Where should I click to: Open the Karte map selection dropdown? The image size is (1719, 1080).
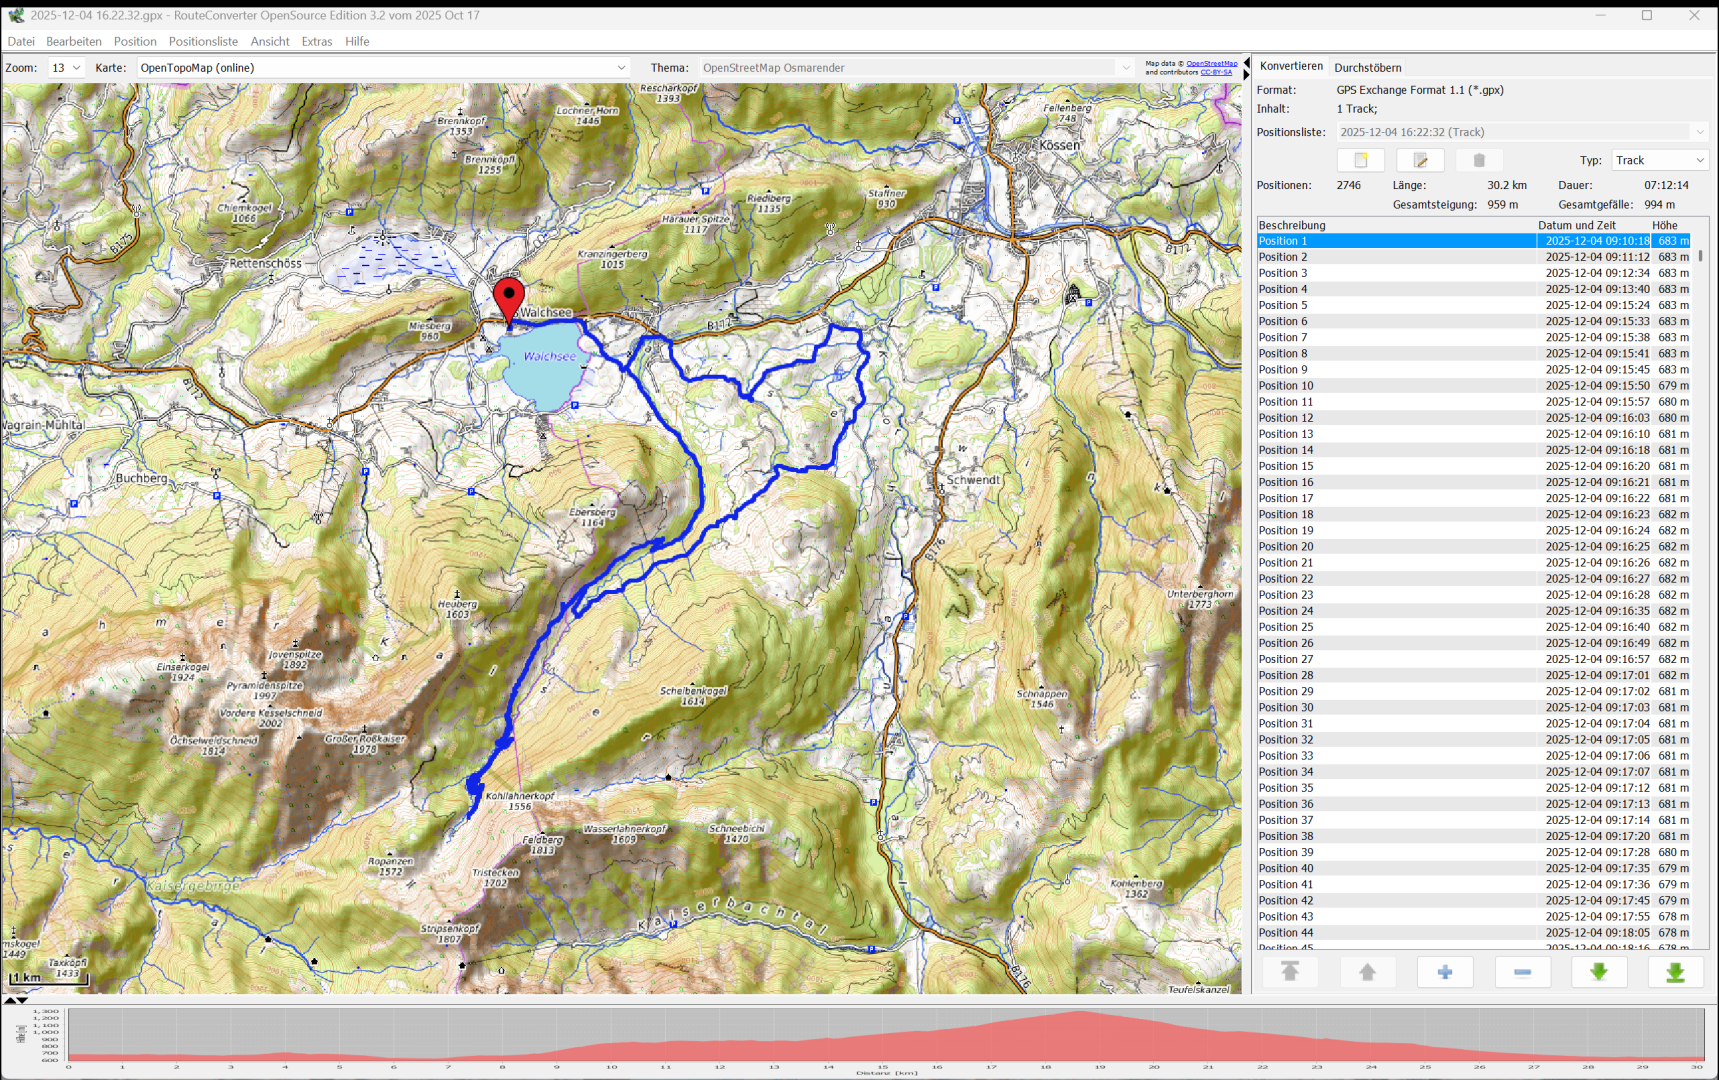(x=383, y=68)
